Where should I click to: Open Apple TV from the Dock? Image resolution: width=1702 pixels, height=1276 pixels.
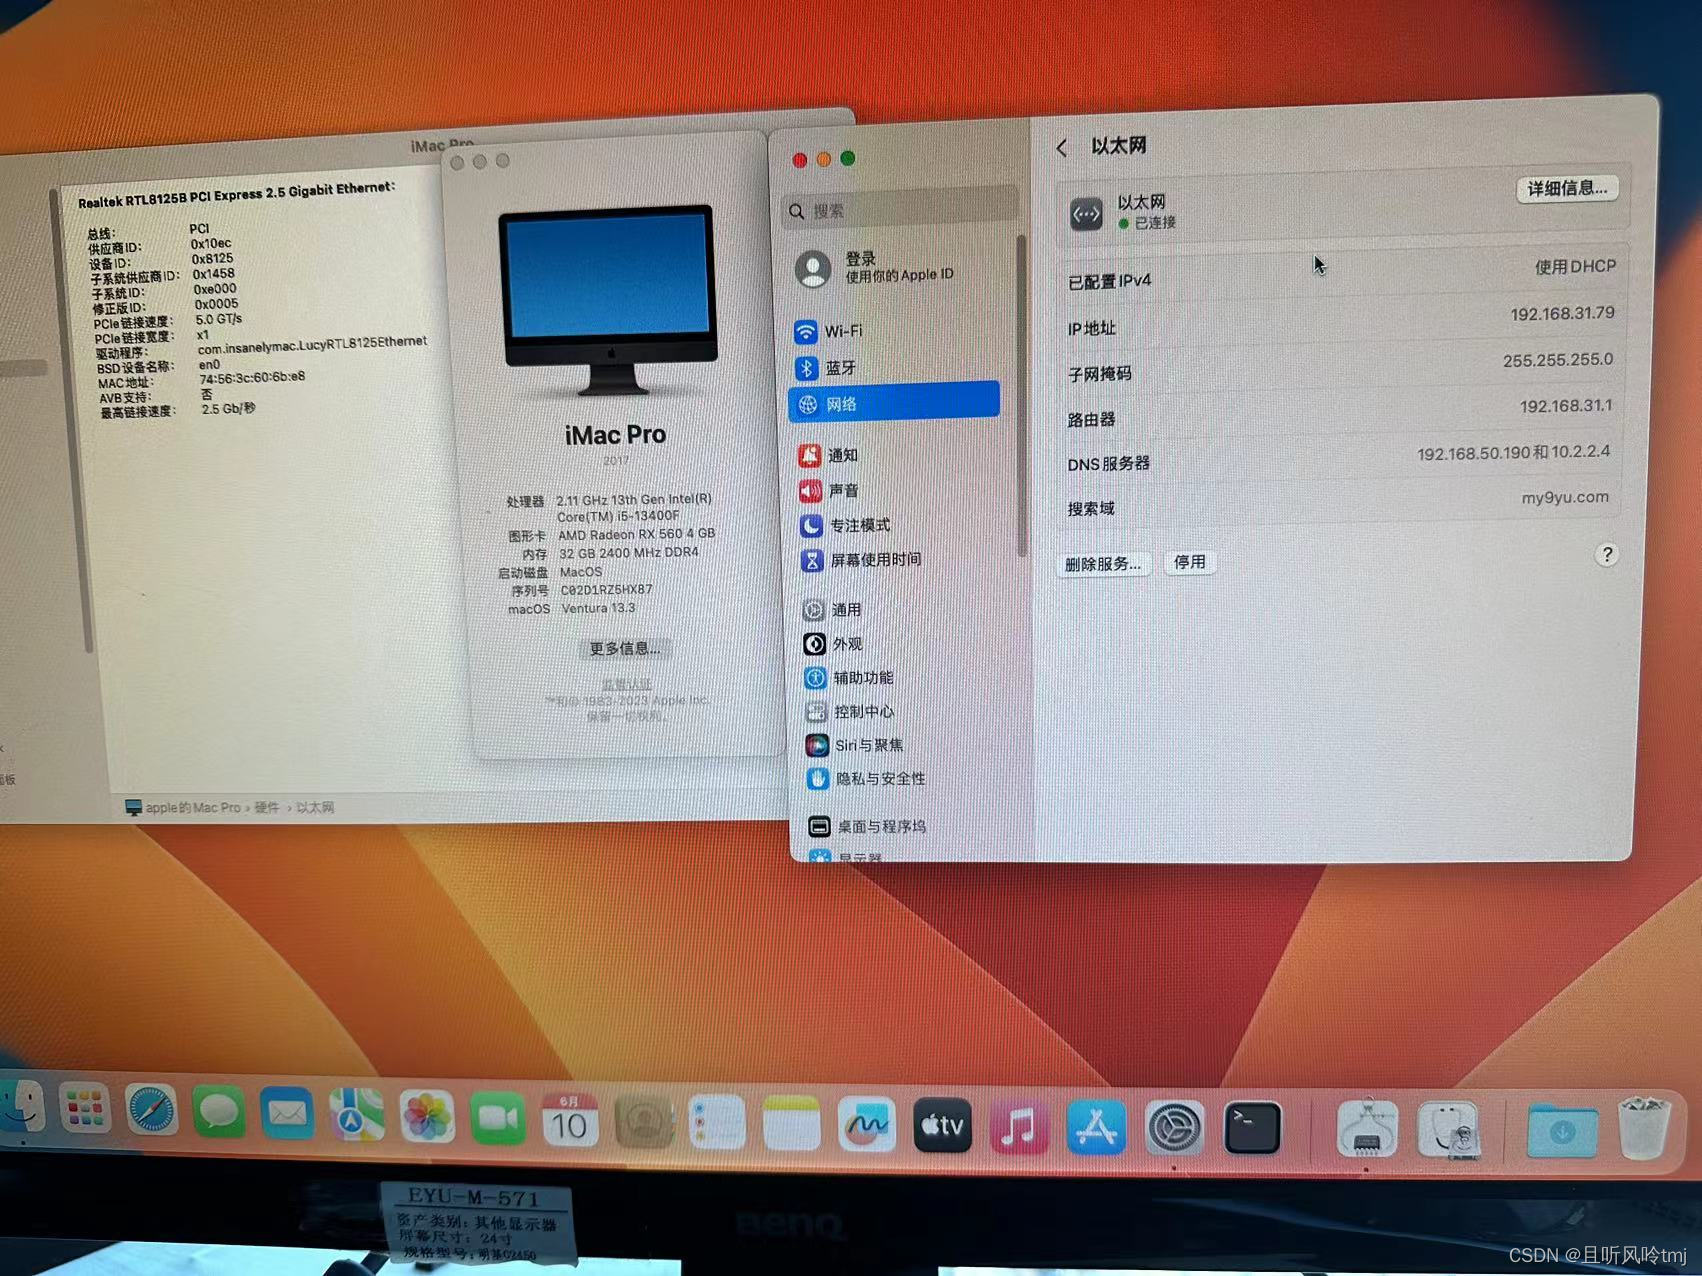coord(942,1126)
